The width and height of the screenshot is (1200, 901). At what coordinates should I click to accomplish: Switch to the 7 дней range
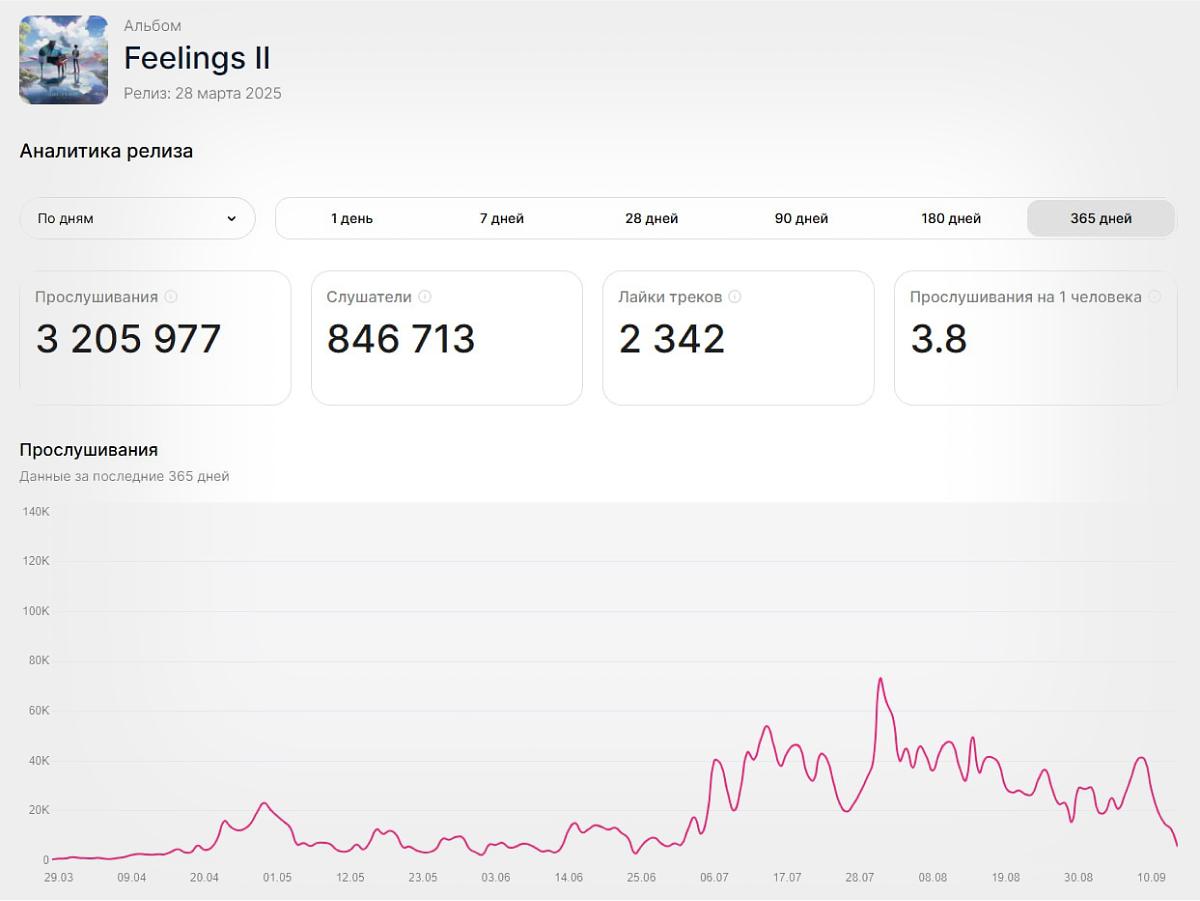tap(502, 218)
